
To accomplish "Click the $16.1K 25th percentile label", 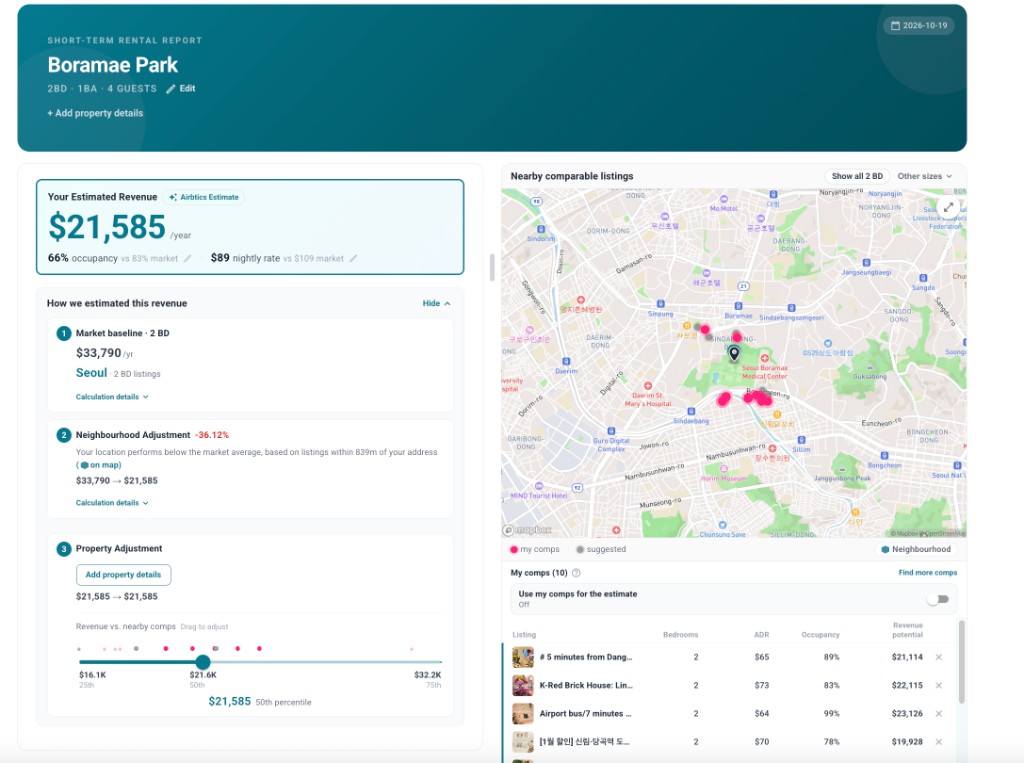I will point(92,675).
